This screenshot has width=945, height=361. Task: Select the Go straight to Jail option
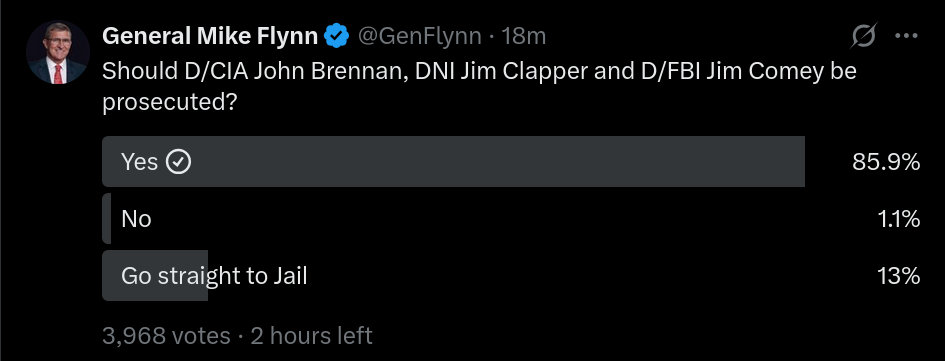pyautogui.click(x=511, y=276)
